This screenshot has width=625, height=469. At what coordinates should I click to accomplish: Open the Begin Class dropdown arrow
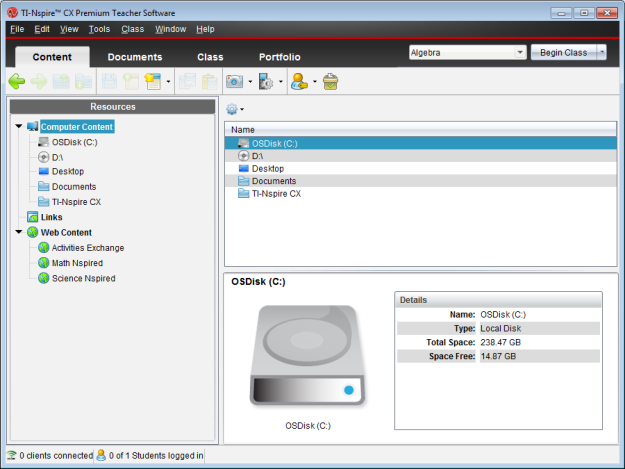tap(602, 52)
